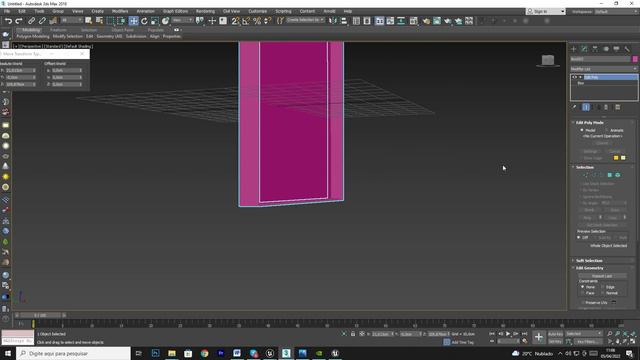Select the Face constraint radio button
Image resolution: width=640 pixels, height=360 pixels.
click(582, 293)
